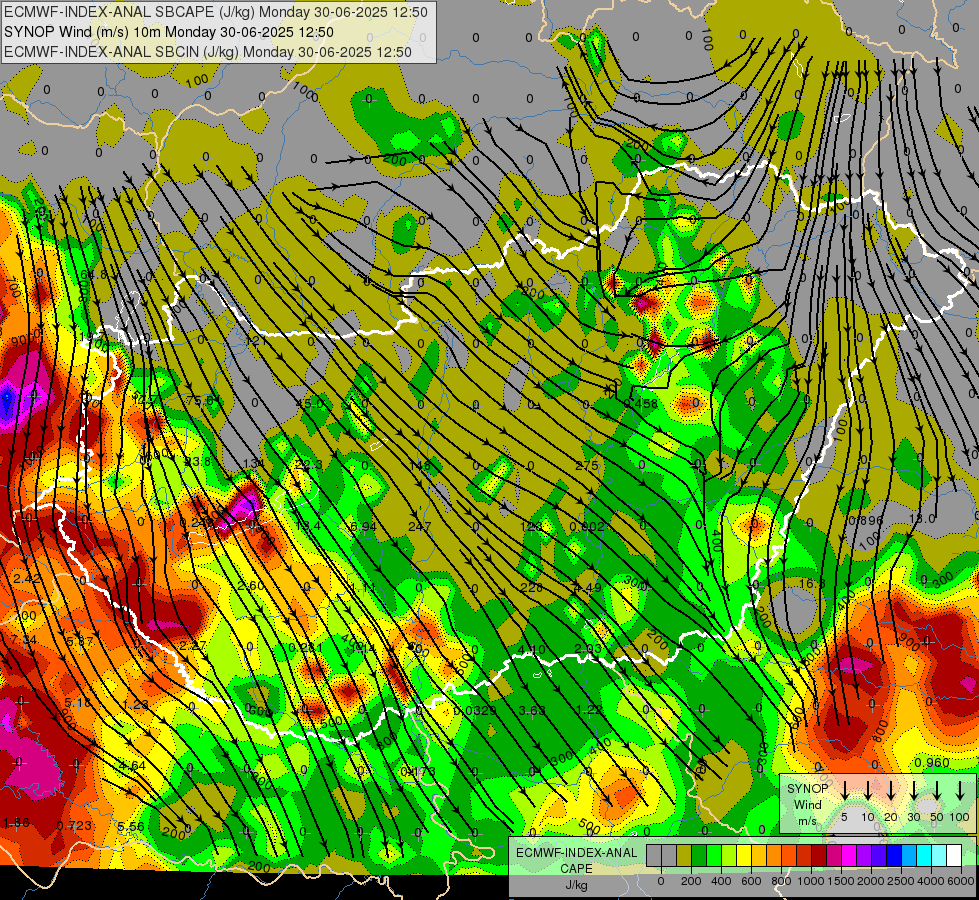
Task: Click the 50 m/s wind arrow in legend
Action: pyautogui.click(x=937, y=790)
